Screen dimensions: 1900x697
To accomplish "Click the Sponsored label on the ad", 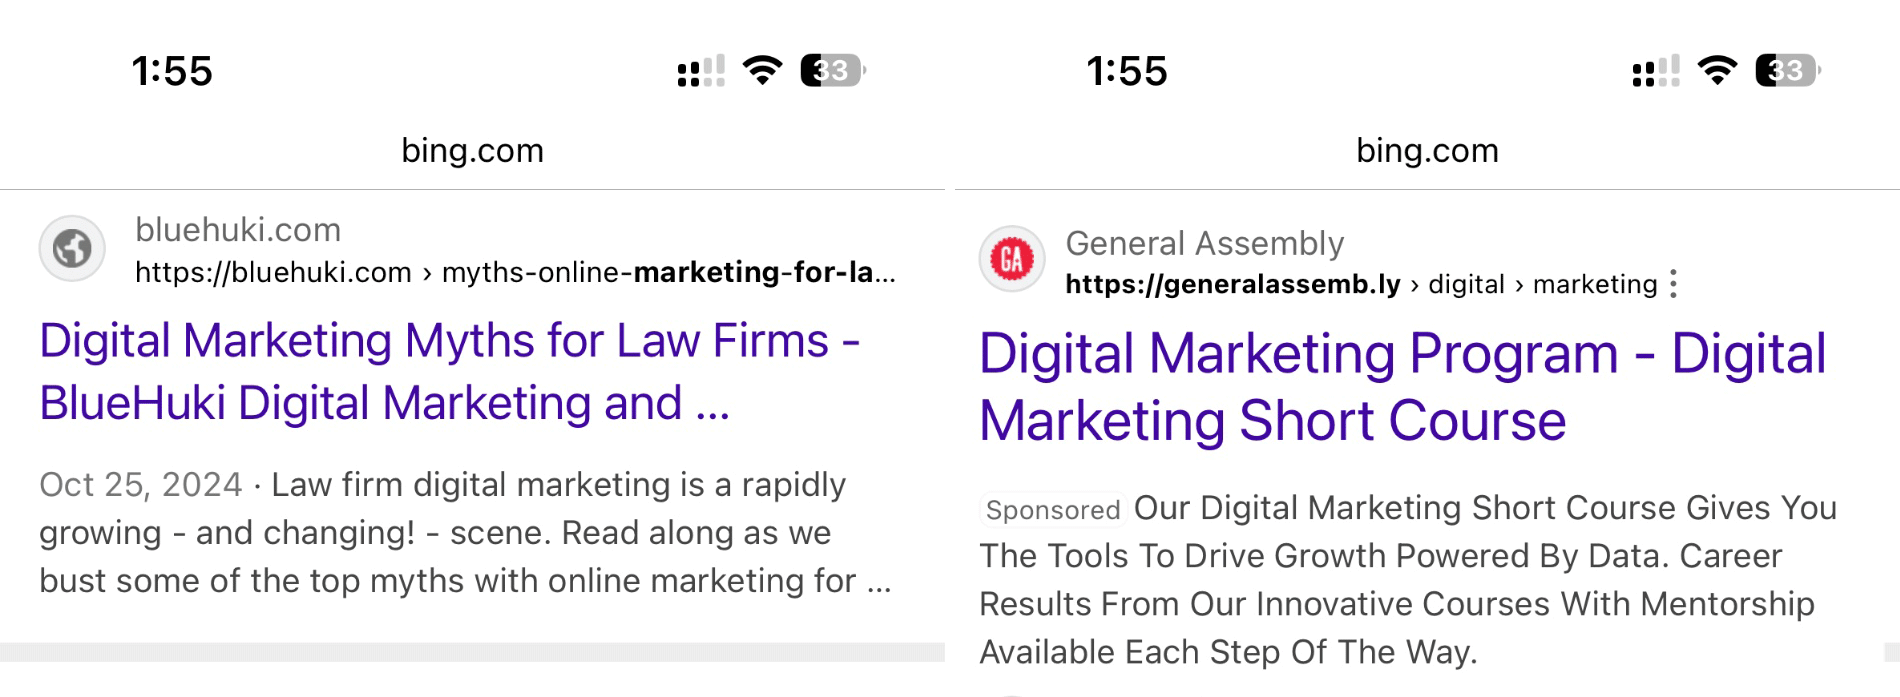I will [x=1052, y=510].
